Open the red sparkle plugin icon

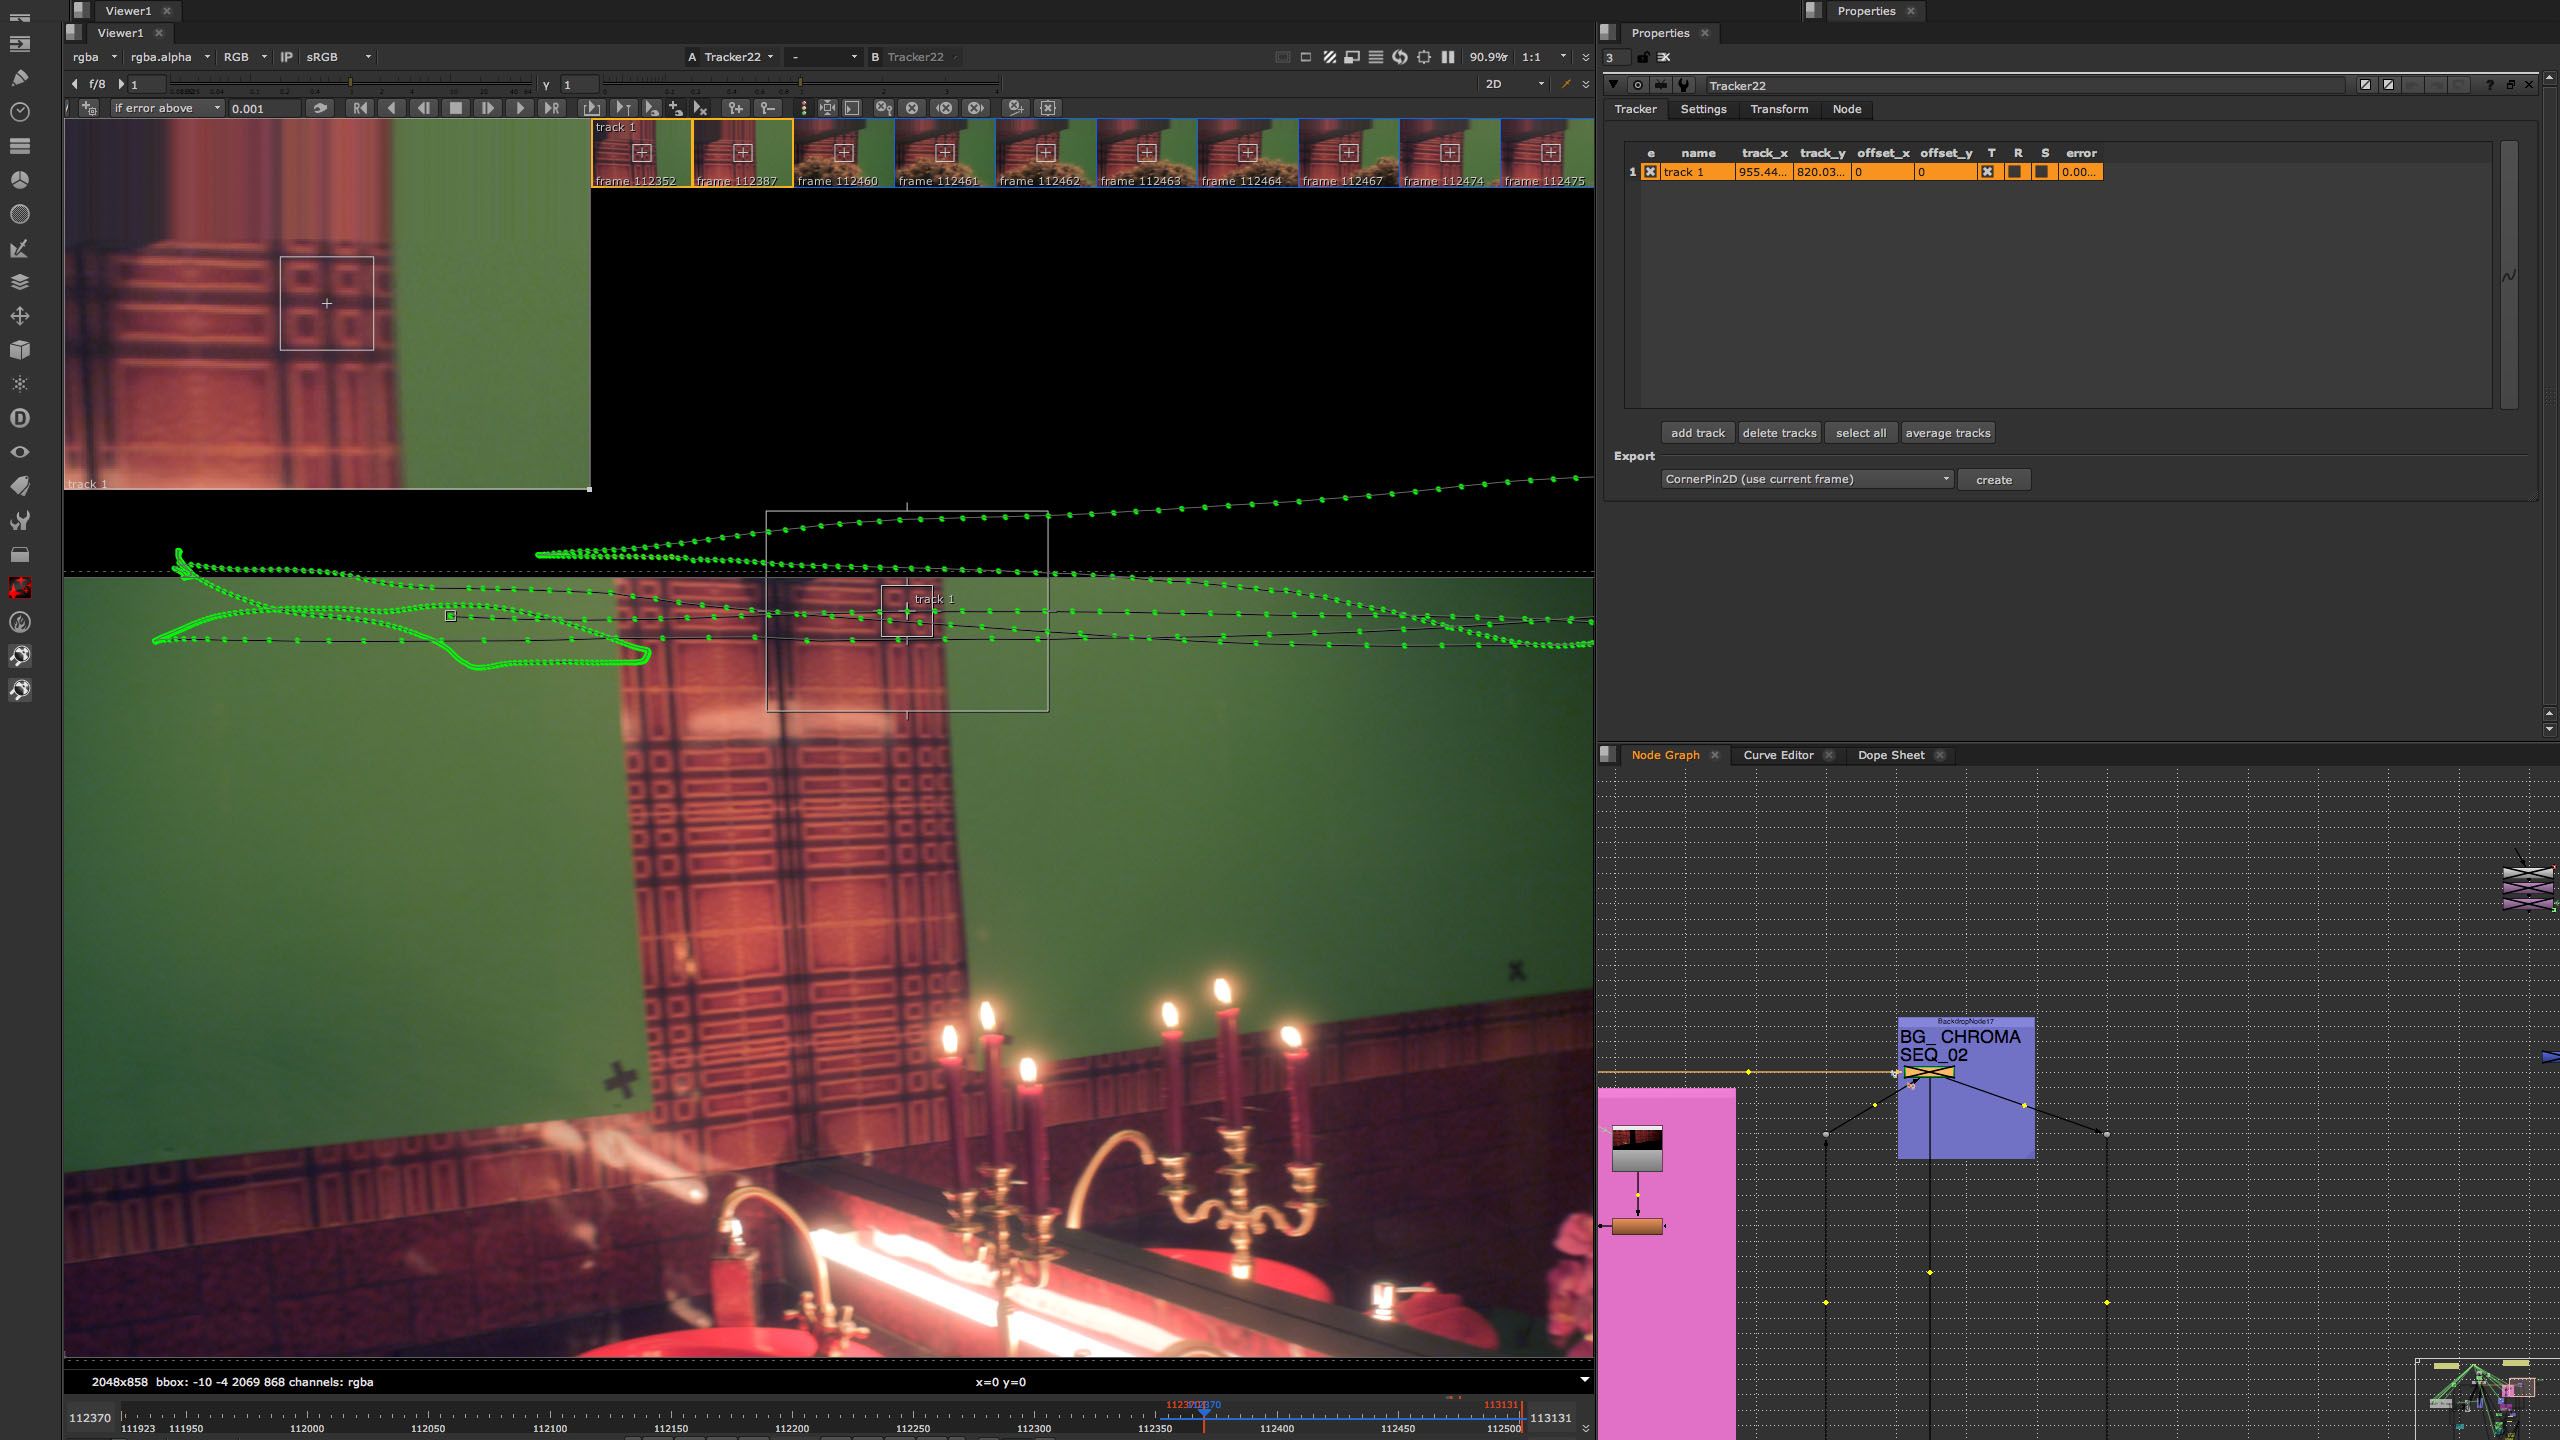point(19,588)
